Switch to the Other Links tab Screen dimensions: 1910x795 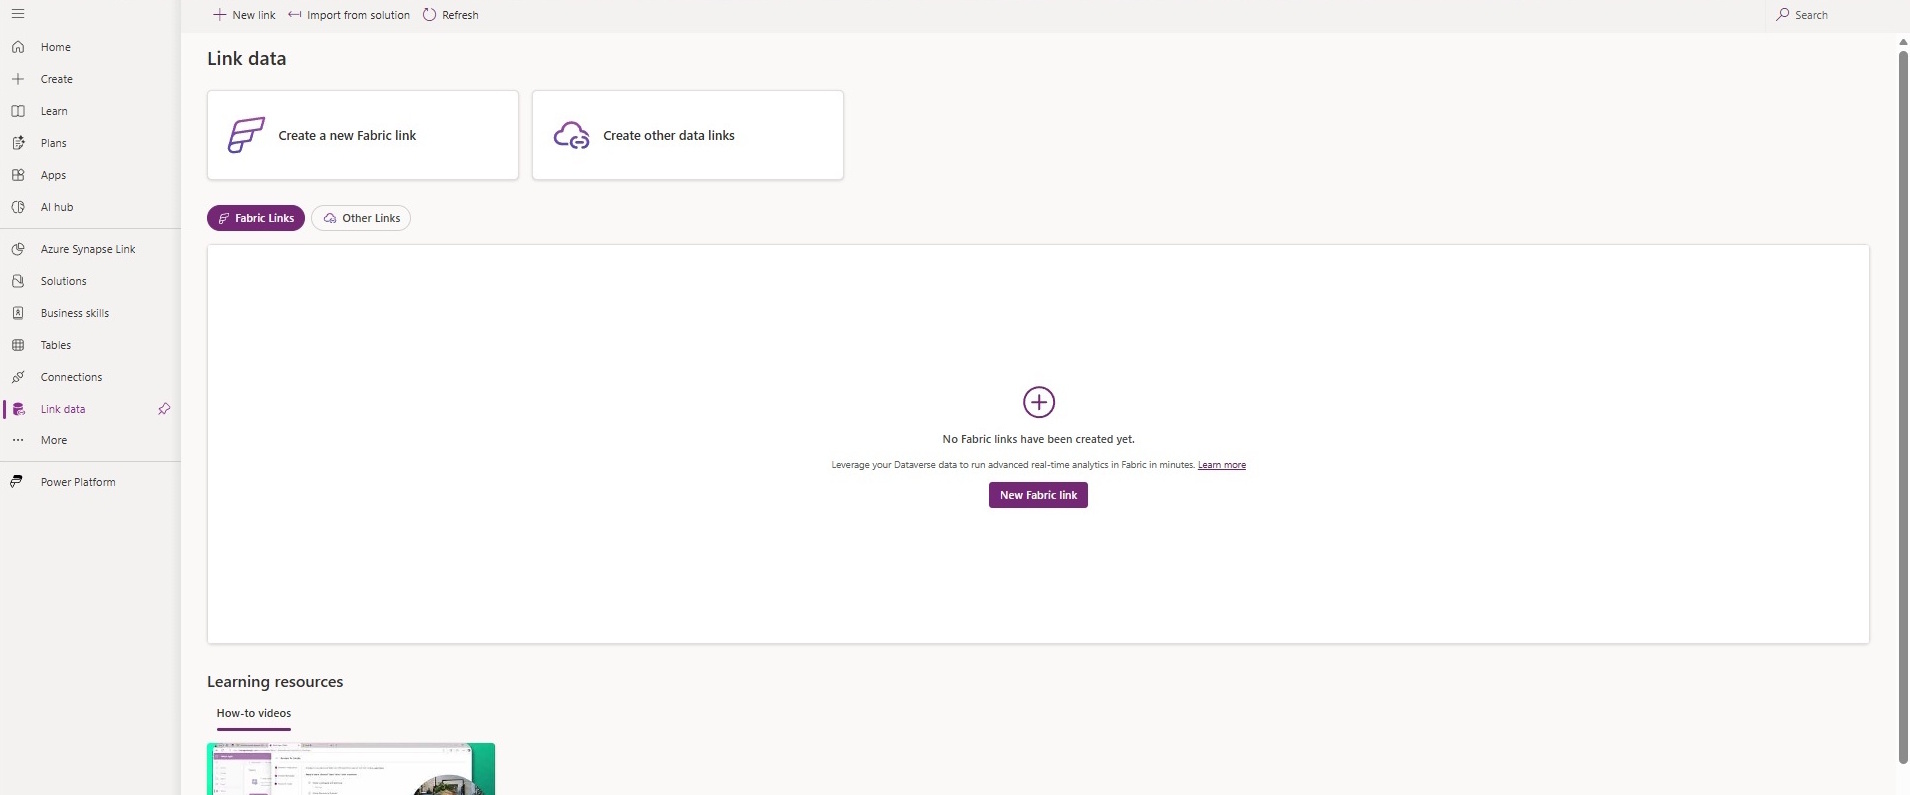[x=361, y=218]
